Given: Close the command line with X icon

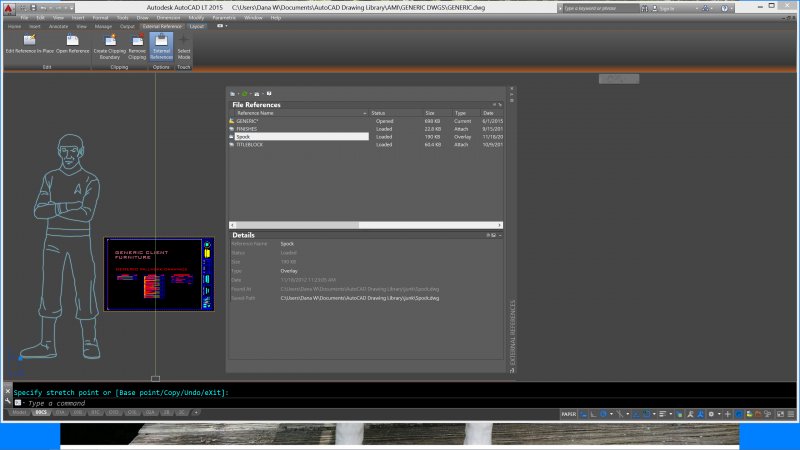Looking at the screenshot, I should [8, 391].
